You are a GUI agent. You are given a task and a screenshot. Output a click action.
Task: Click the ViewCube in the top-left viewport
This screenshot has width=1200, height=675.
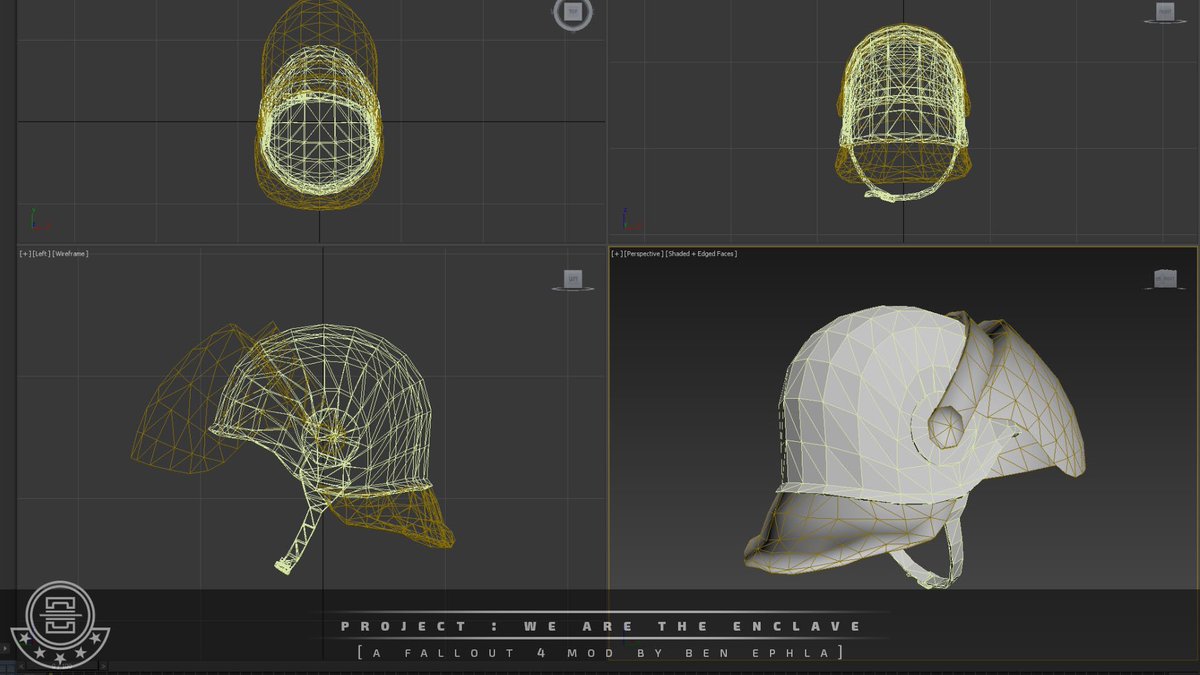(573, 13)
